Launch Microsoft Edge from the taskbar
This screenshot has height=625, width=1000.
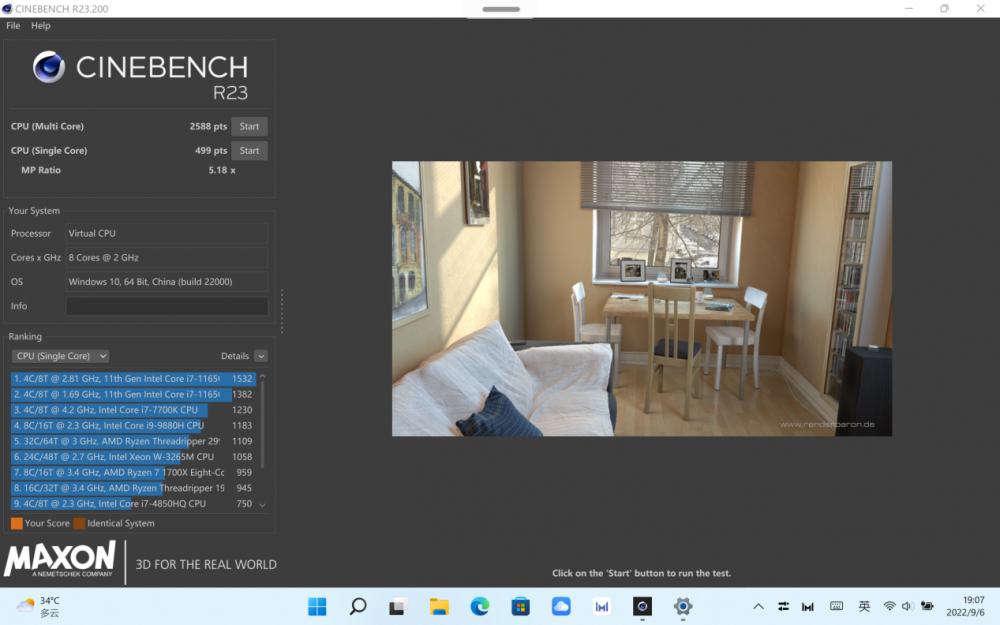(480, 607)
